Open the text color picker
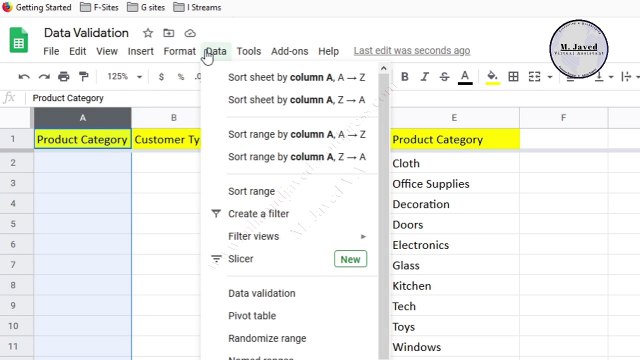Image resolution: width=640 pixels, height=360 pixels. 465,77
